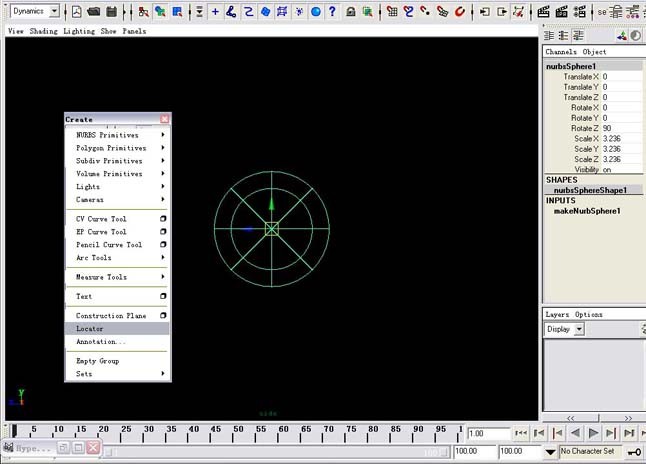This screenshot has width=646, height=464.
Task: Click channel box manipulator axes icon
Action: (622, 36)
